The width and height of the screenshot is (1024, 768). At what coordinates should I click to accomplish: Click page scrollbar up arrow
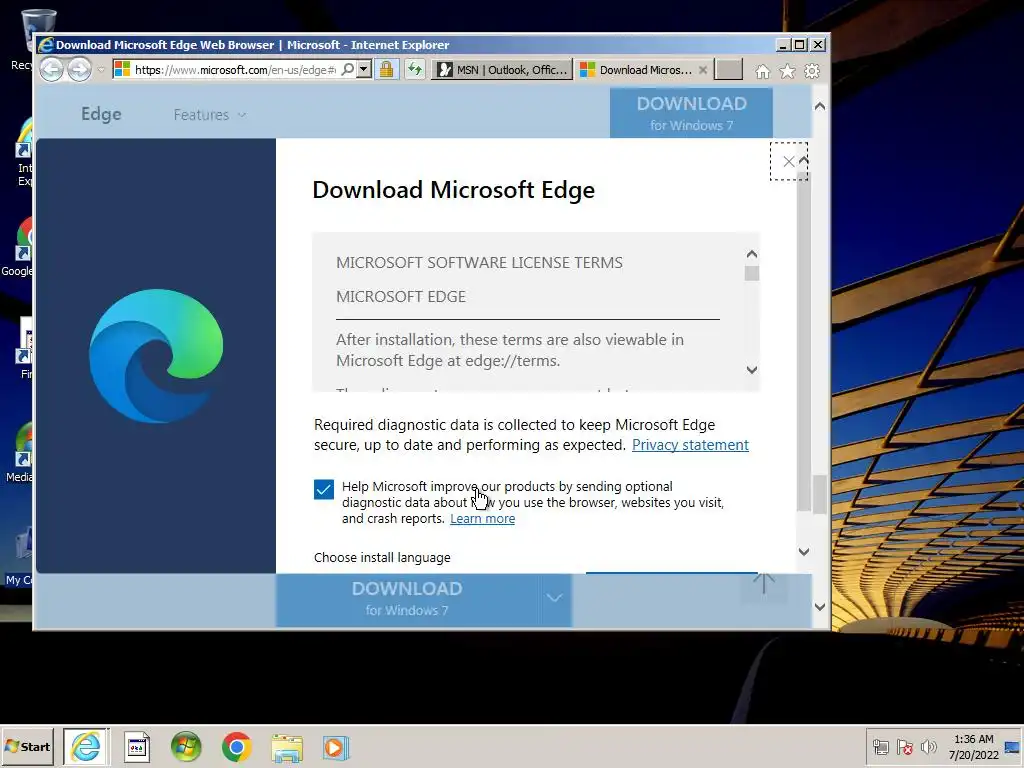[820, 106]
